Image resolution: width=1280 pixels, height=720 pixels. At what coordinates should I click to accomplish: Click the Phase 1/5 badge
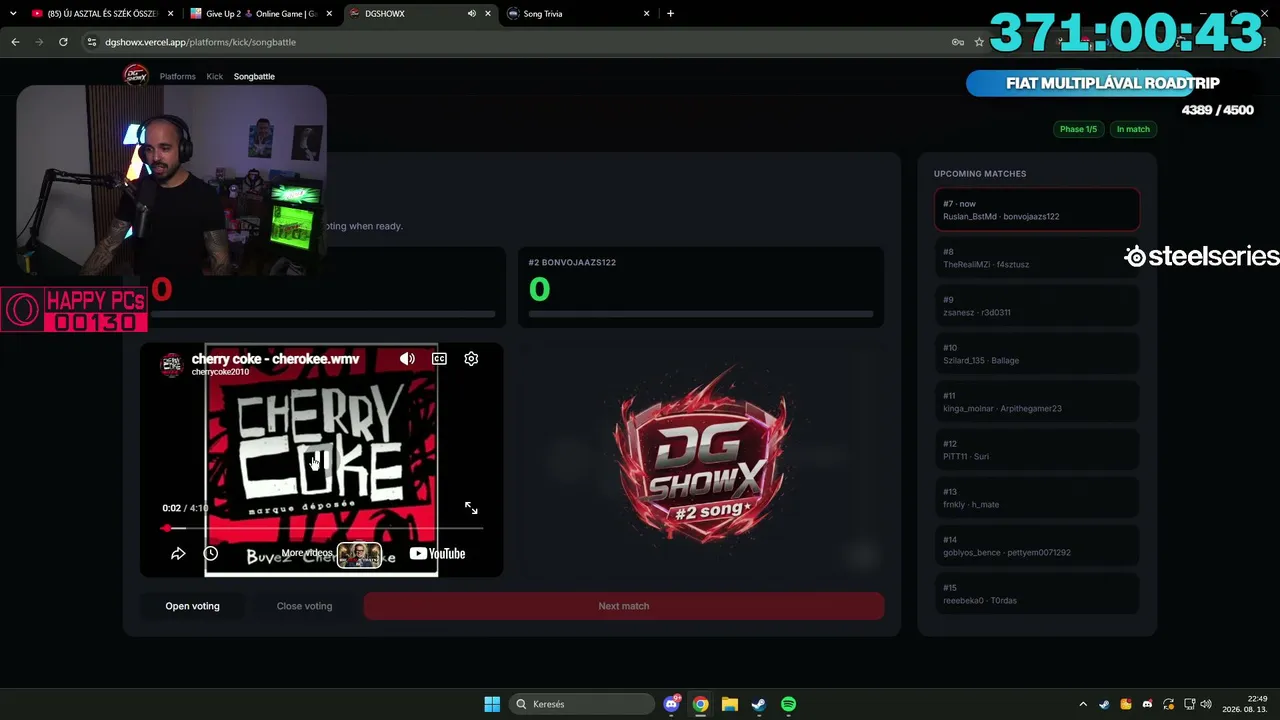tap(1078, 129)
